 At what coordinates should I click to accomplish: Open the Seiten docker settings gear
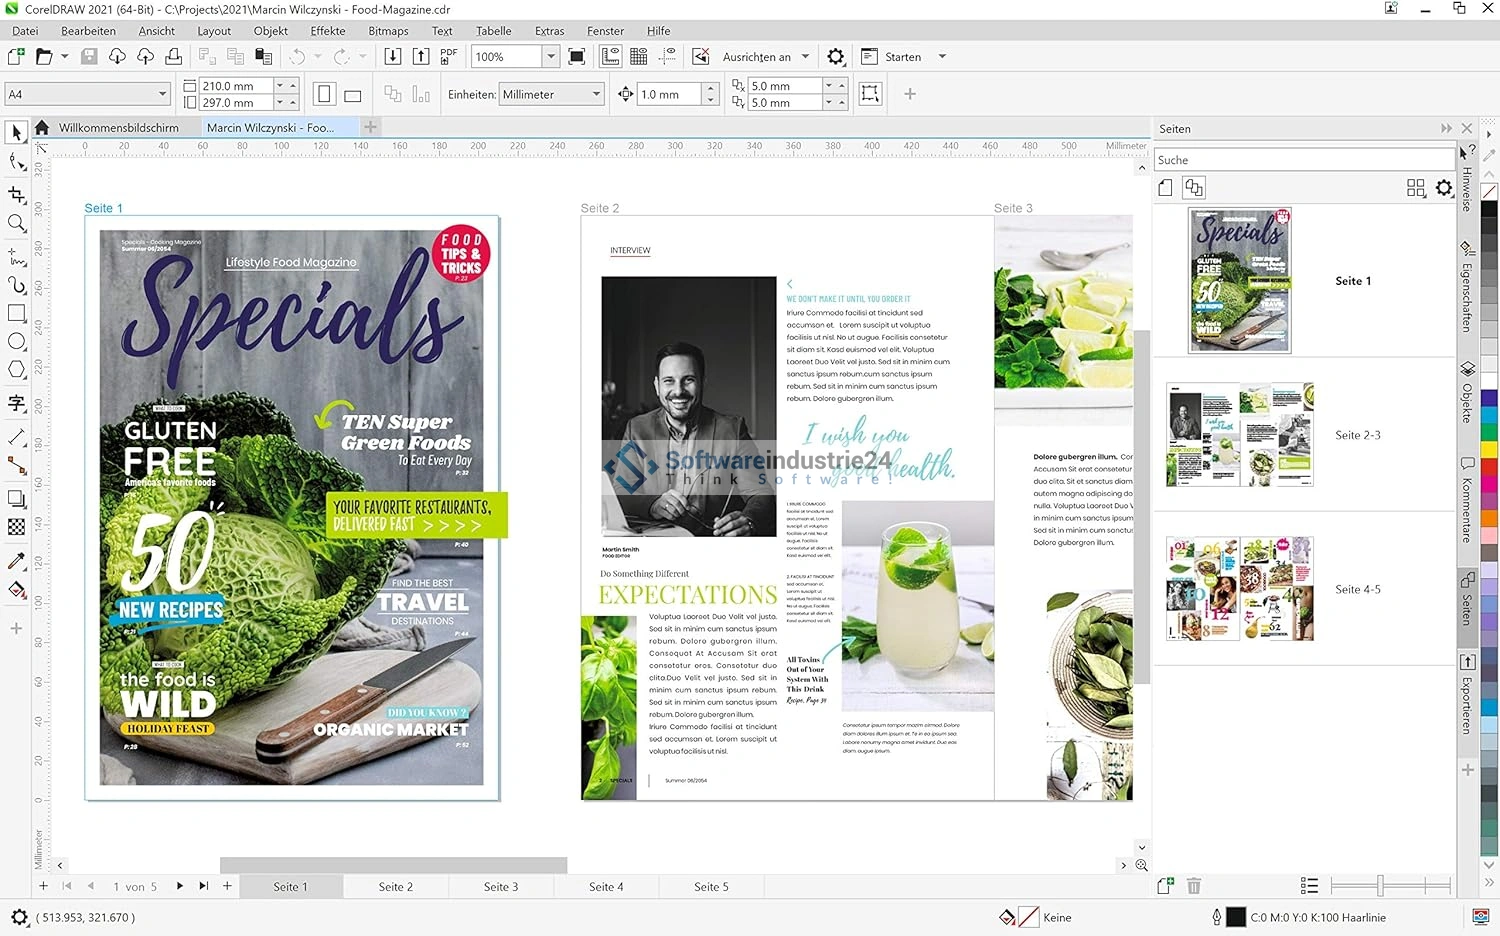pos(1444,188)
